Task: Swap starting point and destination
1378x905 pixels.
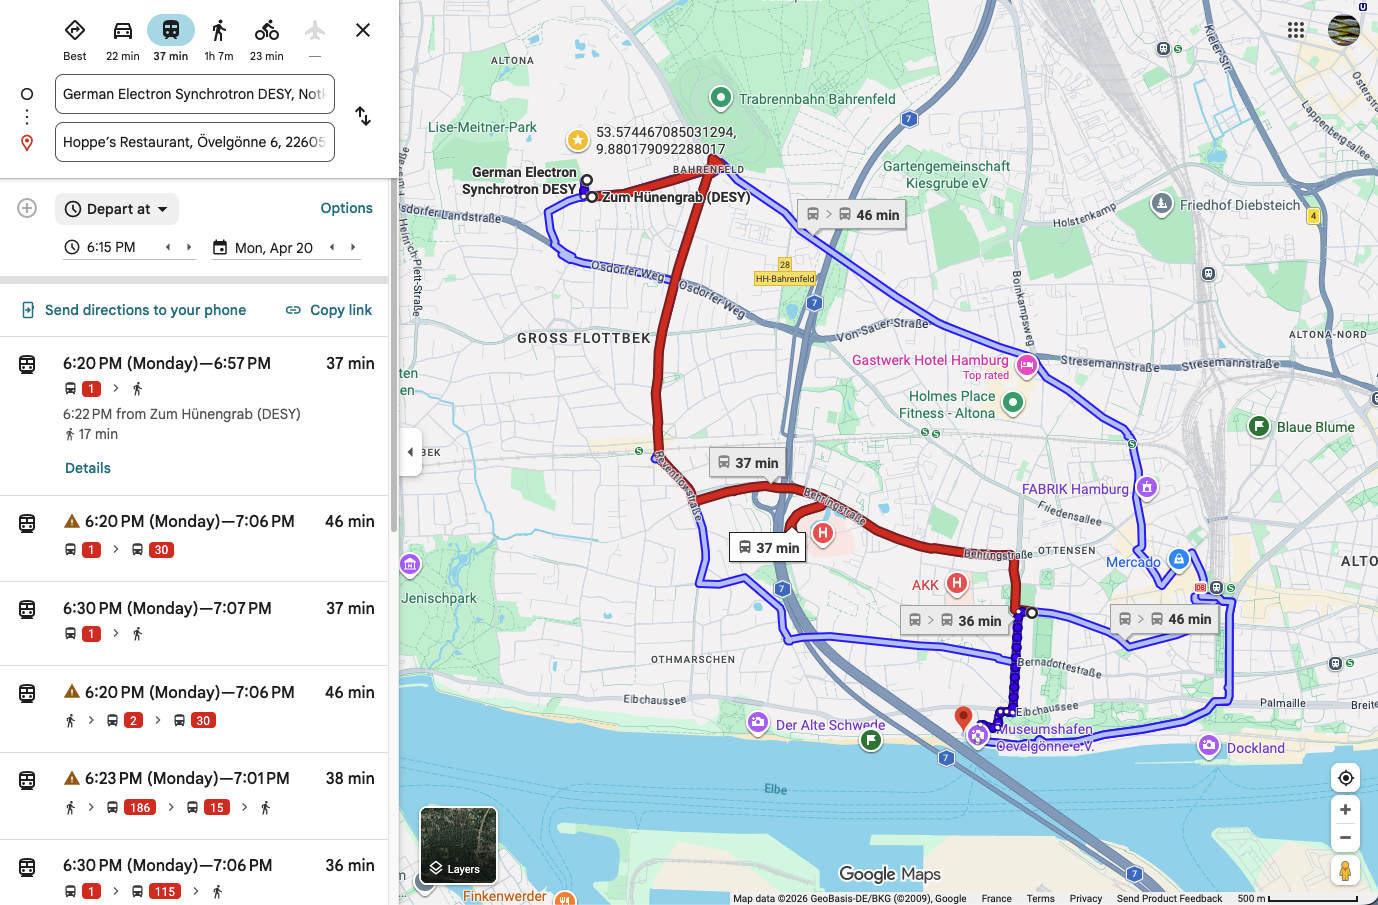Action: tap(363, 117)
